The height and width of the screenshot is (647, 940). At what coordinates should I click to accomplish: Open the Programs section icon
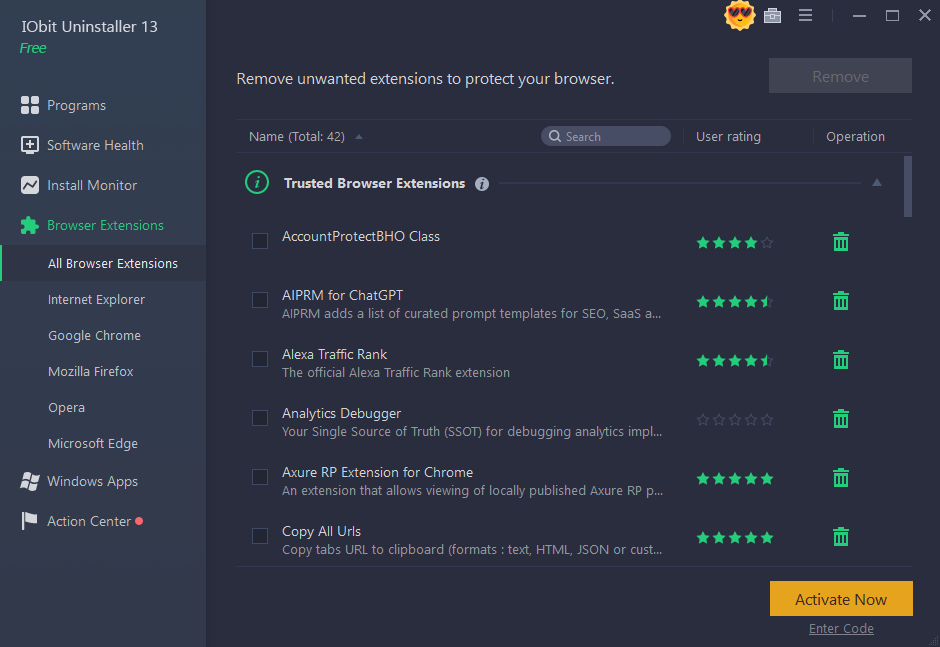(29, 105)
